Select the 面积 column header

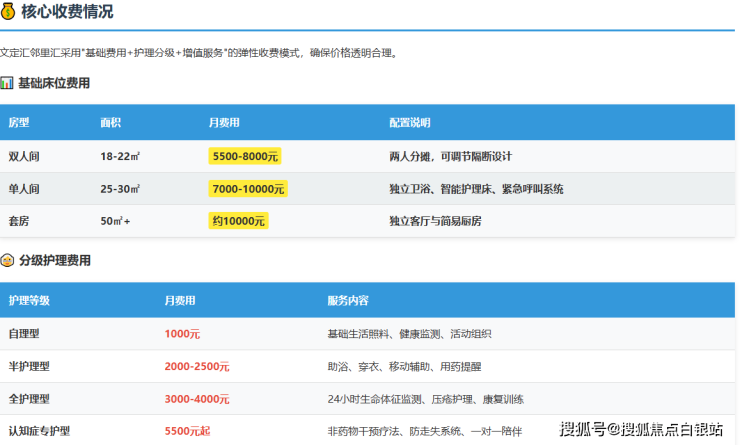tap(110, 122)
